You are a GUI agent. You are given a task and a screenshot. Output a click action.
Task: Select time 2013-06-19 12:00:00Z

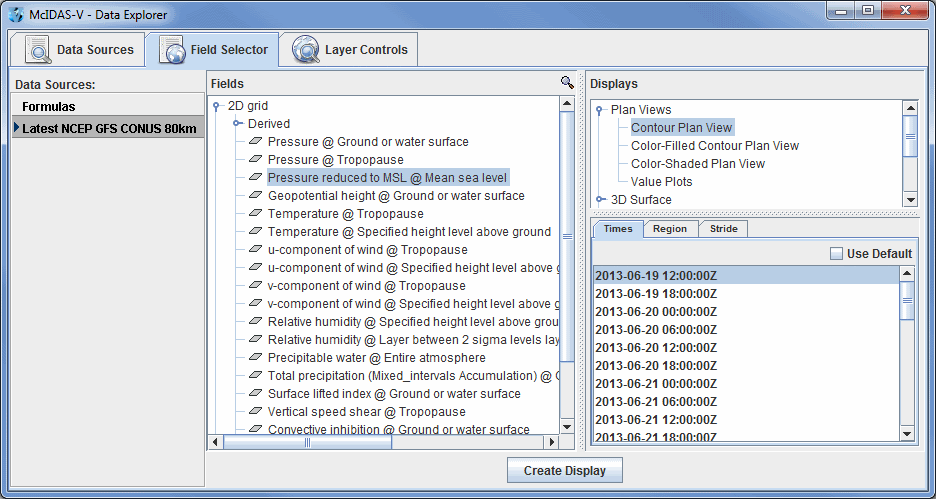coord(746,276)
